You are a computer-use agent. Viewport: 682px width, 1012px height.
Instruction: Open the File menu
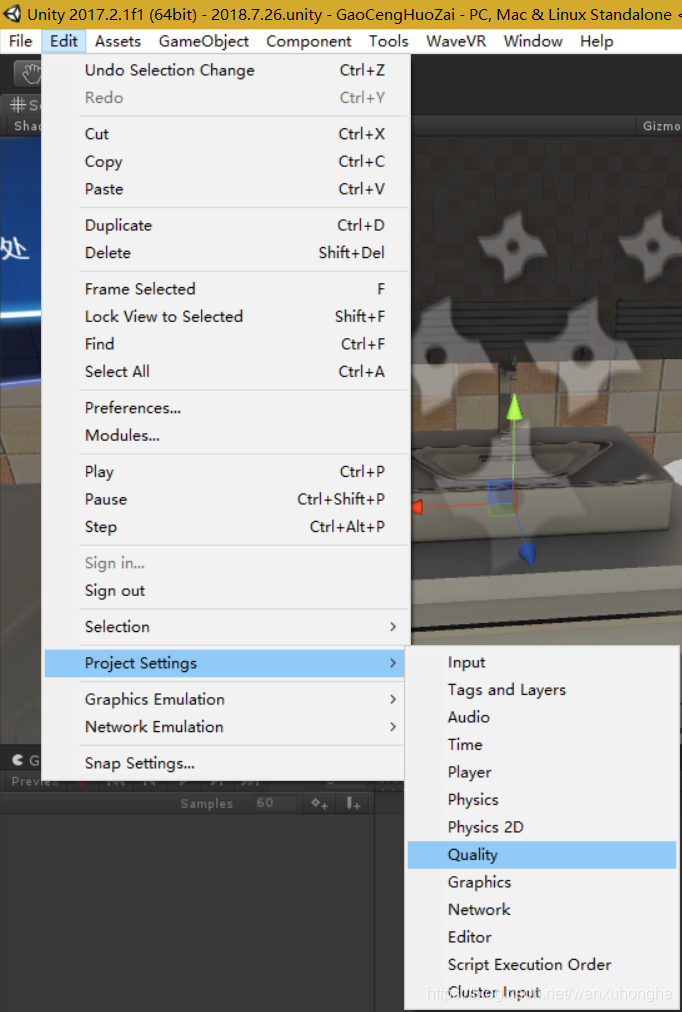click(20, 41)
